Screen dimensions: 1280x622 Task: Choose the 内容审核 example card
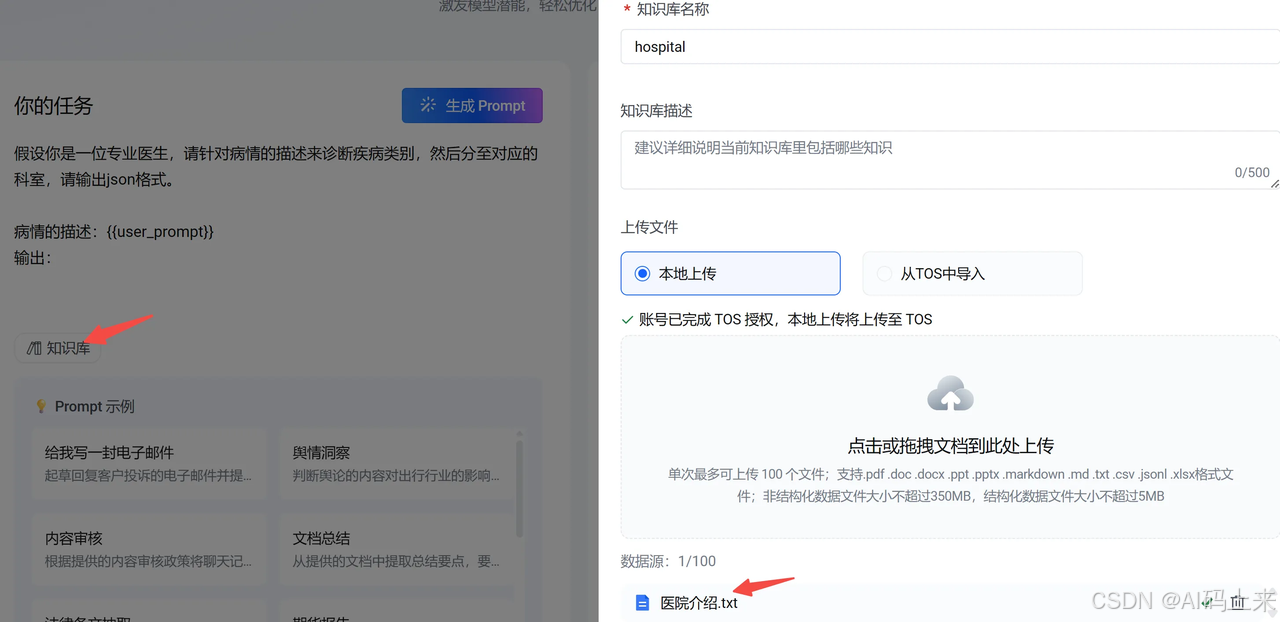pos(149,549)
